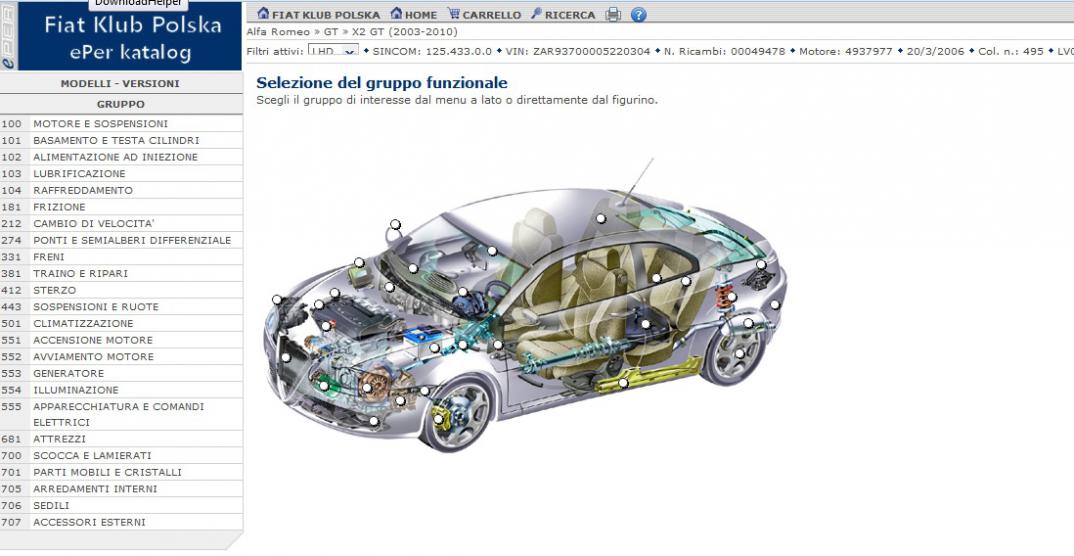Open group 705 ARREDAMENTI INTERNI
Screen dimensions: 1074x556
[x=121, y=489]
